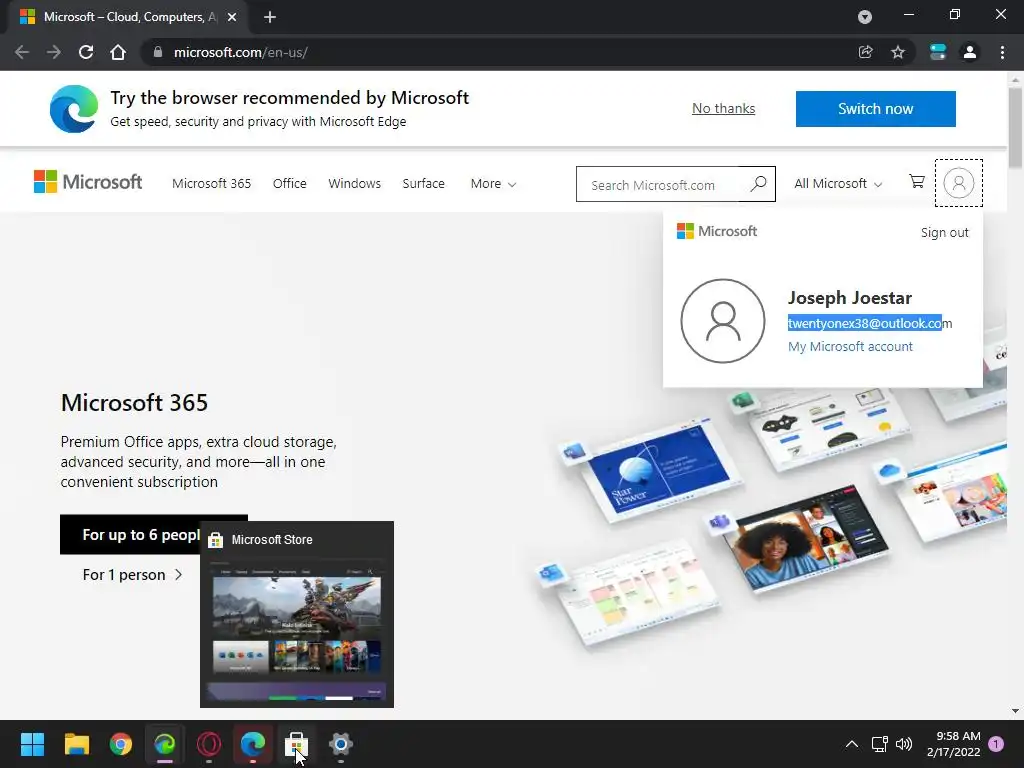Click large profile picture in account panel
Viewport: 1024px width, 768px height.
click(x=722, y=321)
